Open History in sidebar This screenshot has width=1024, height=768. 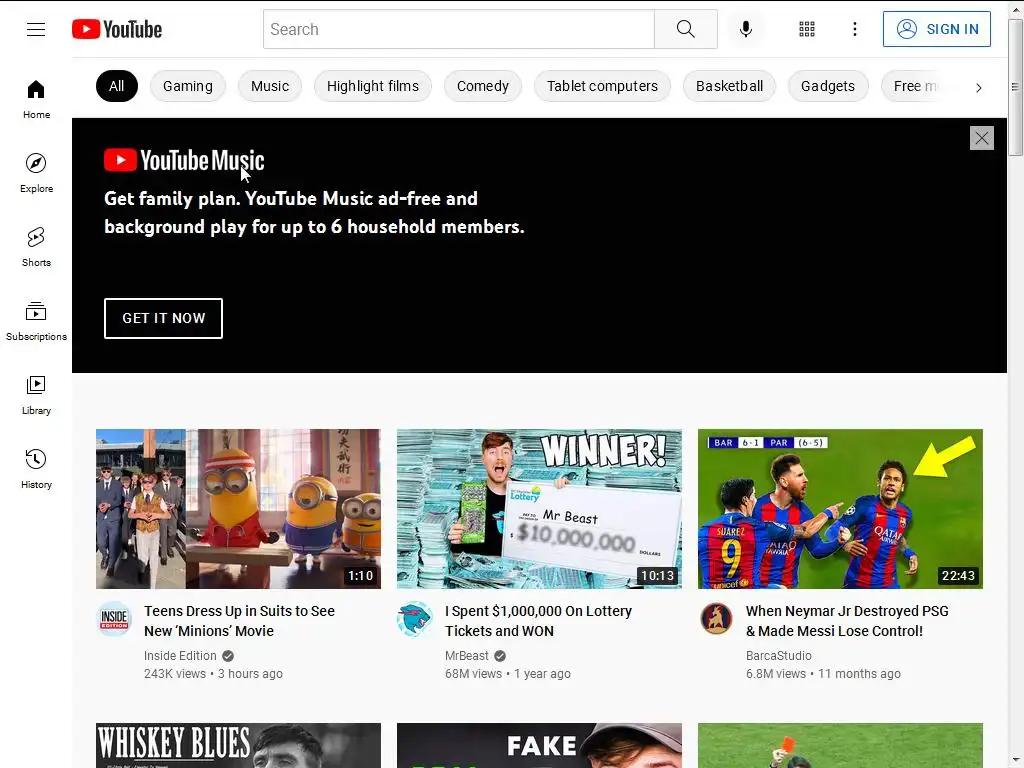[x=36, y=469]
